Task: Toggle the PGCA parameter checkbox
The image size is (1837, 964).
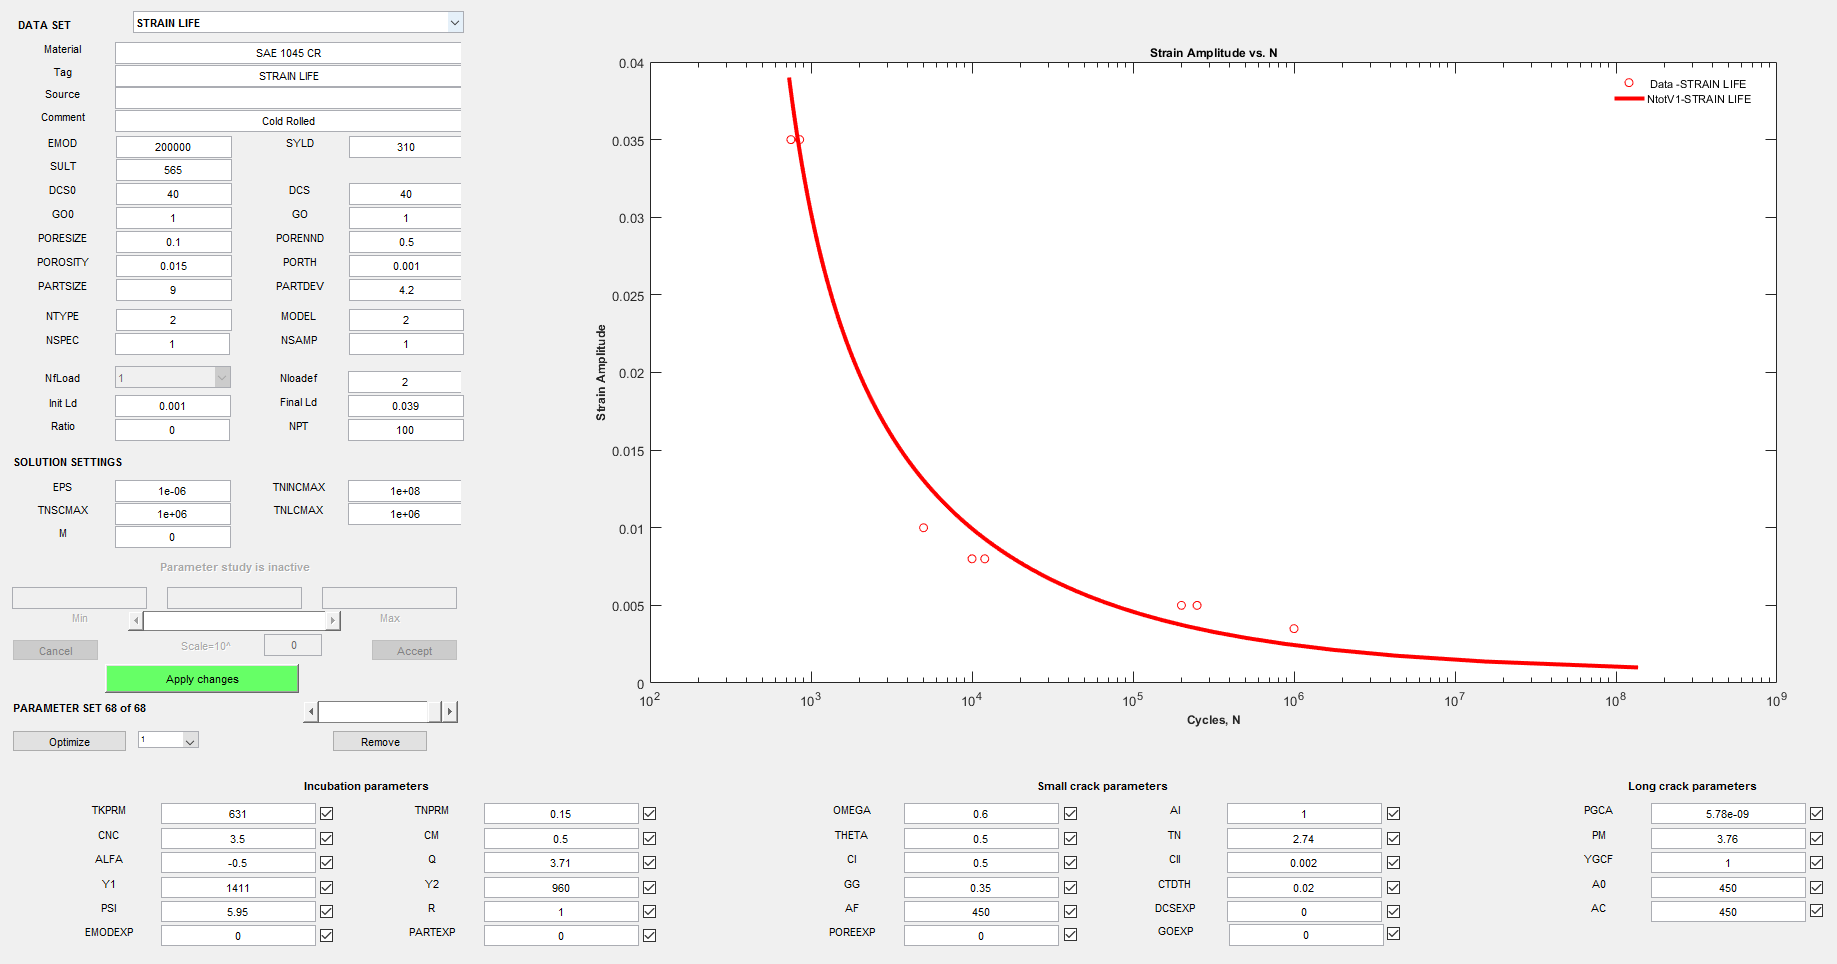Action: pos(1816,814)
